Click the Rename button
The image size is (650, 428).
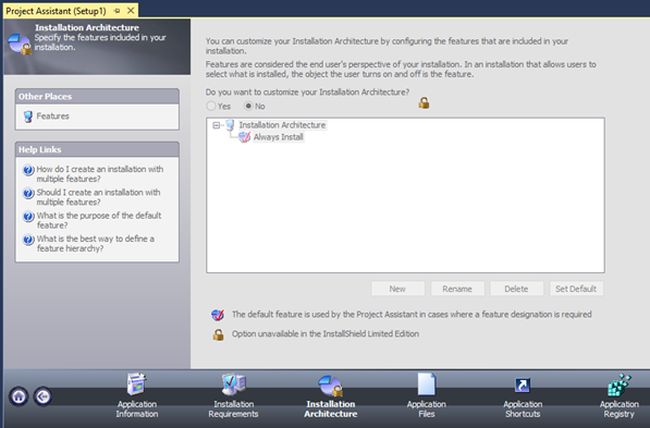coord(457,289)
